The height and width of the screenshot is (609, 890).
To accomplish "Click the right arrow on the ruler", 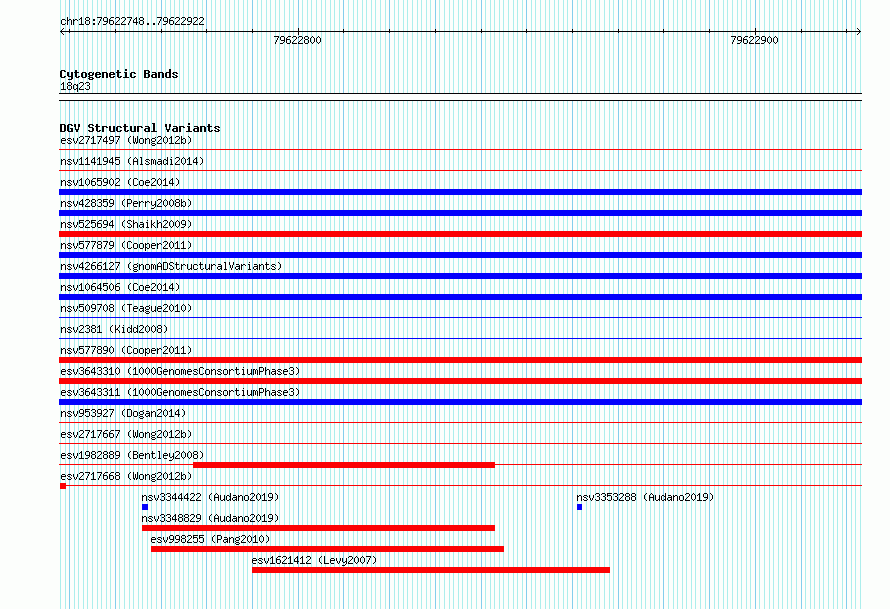I will point(858,31).
